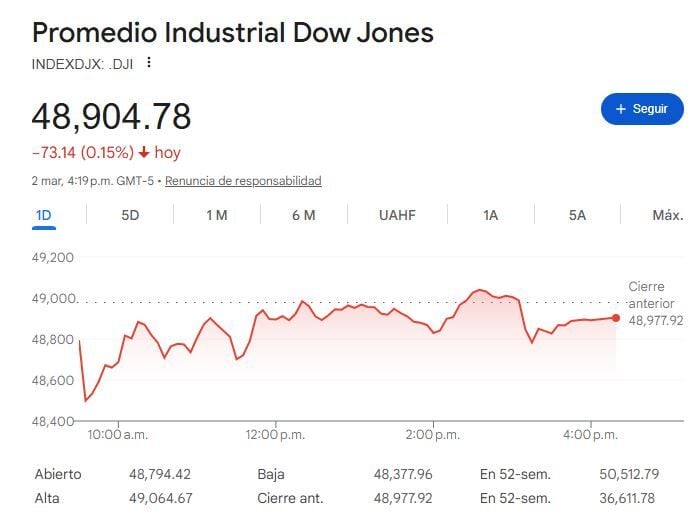Image resolution: width=697 pixels, height=527 pixels.
Task: Switch to the 1A yearly tab
Action: point(490,215)
